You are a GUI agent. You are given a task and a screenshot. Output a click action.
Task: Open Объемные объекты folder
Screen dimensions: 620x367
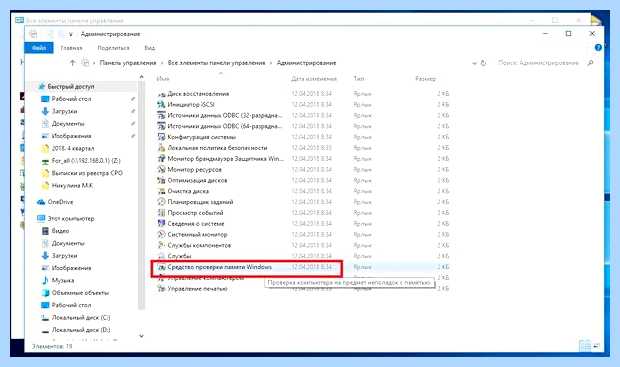(80, 293)
